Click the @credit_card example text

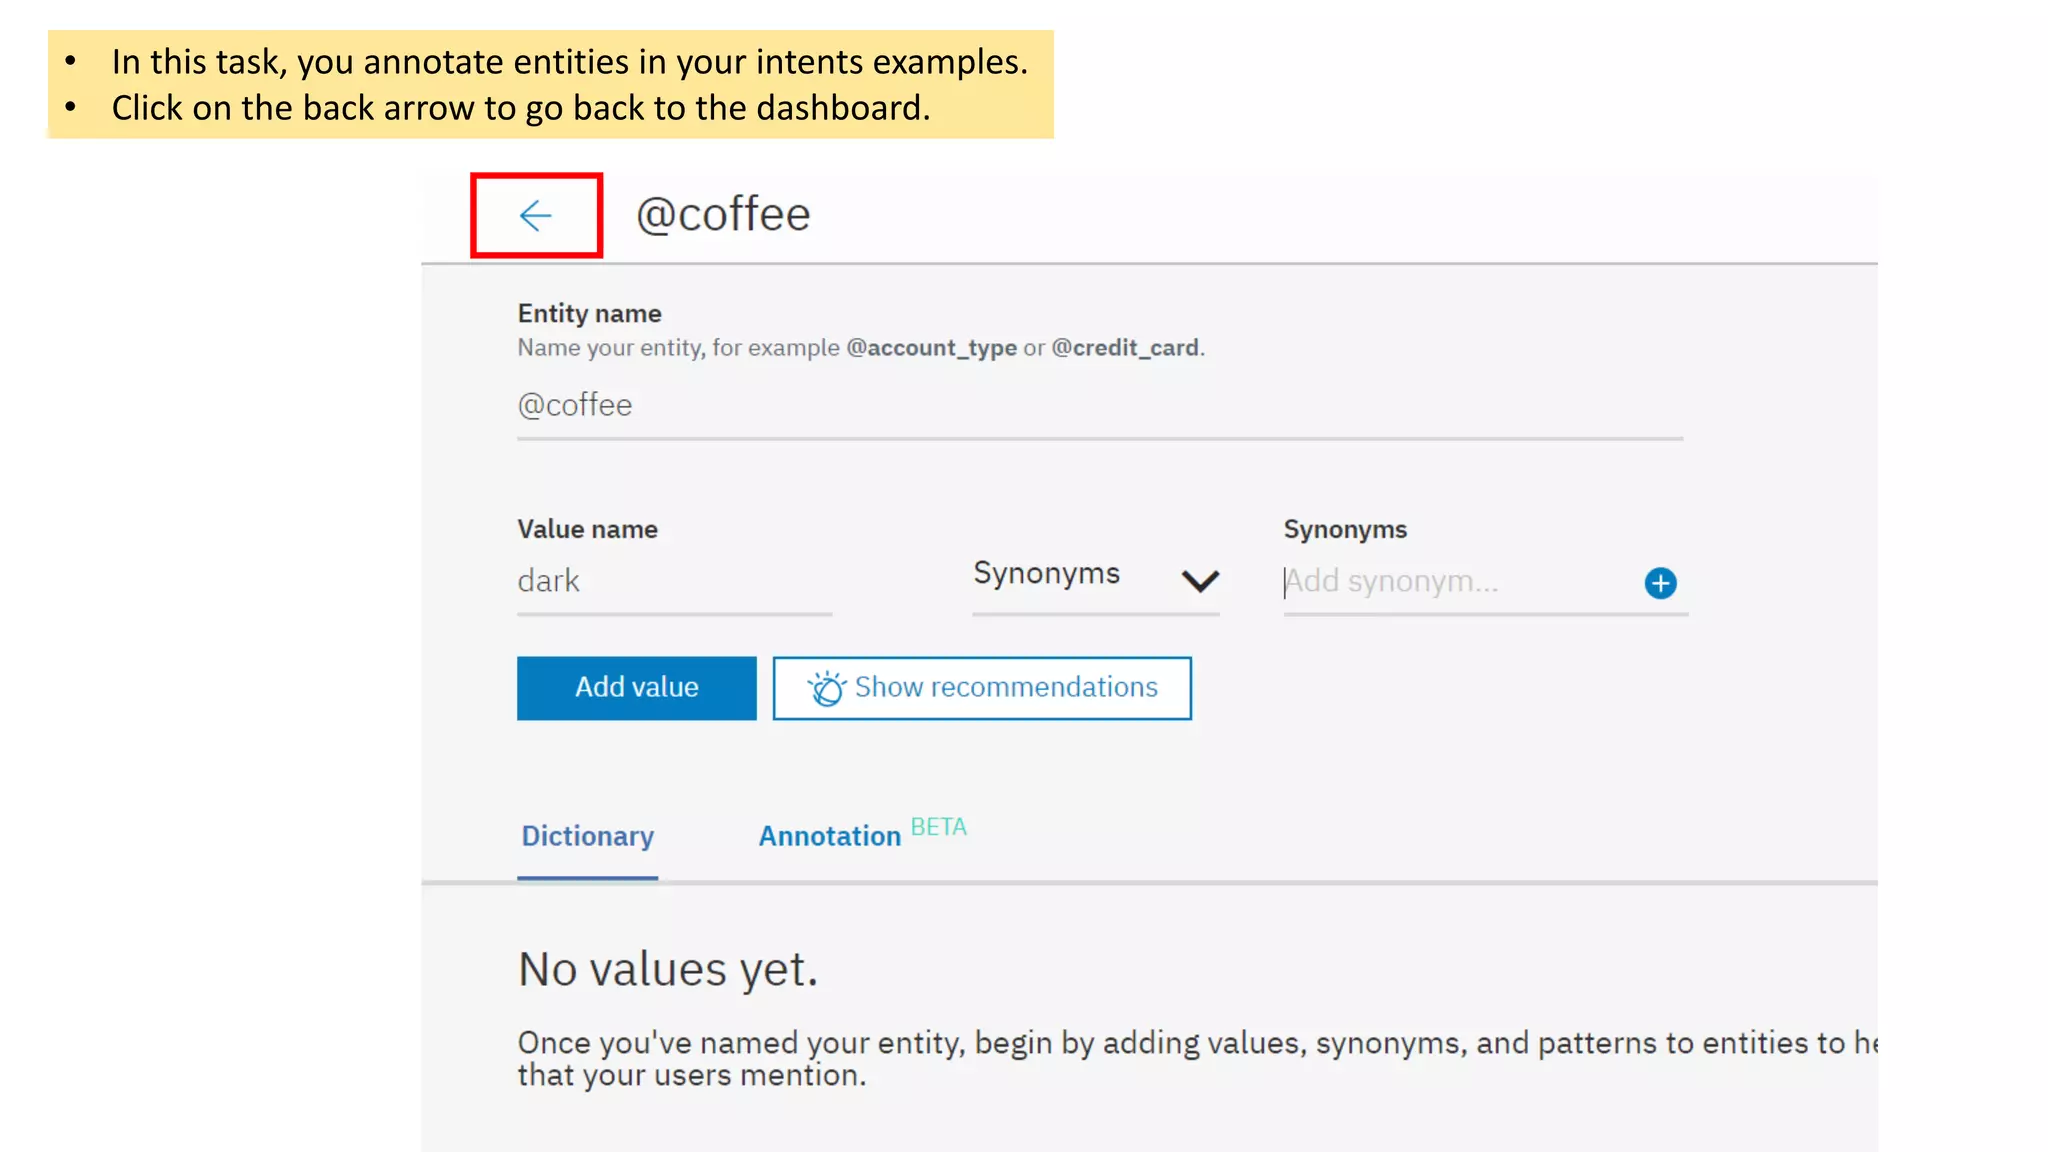click(x=1124, y=348)
